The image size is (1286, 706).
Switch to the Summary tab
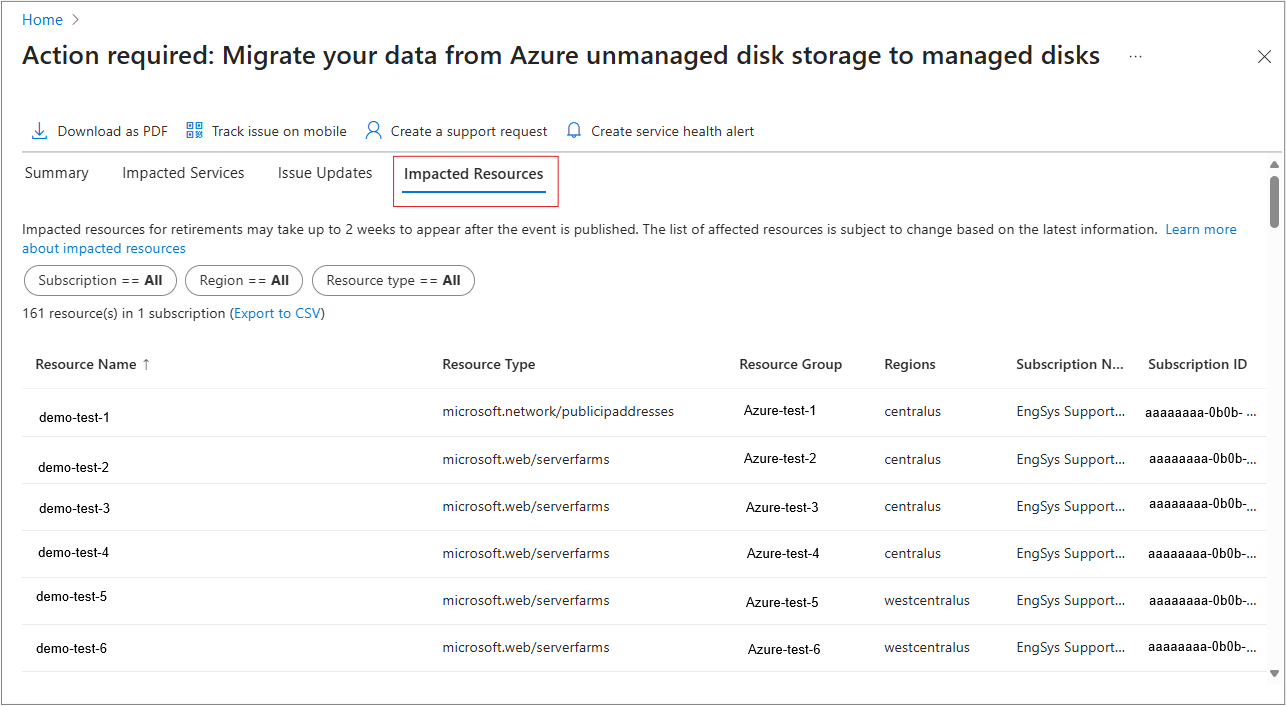point(56,172)
